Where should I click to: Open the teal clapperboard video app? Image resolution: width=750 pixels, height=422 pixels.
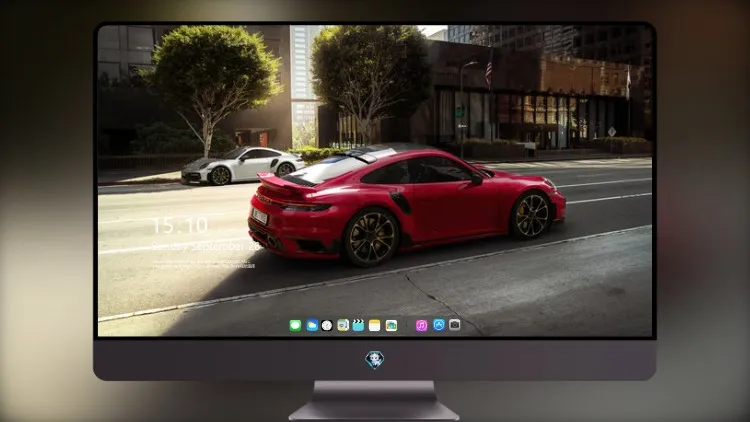[x=358, y=325]
